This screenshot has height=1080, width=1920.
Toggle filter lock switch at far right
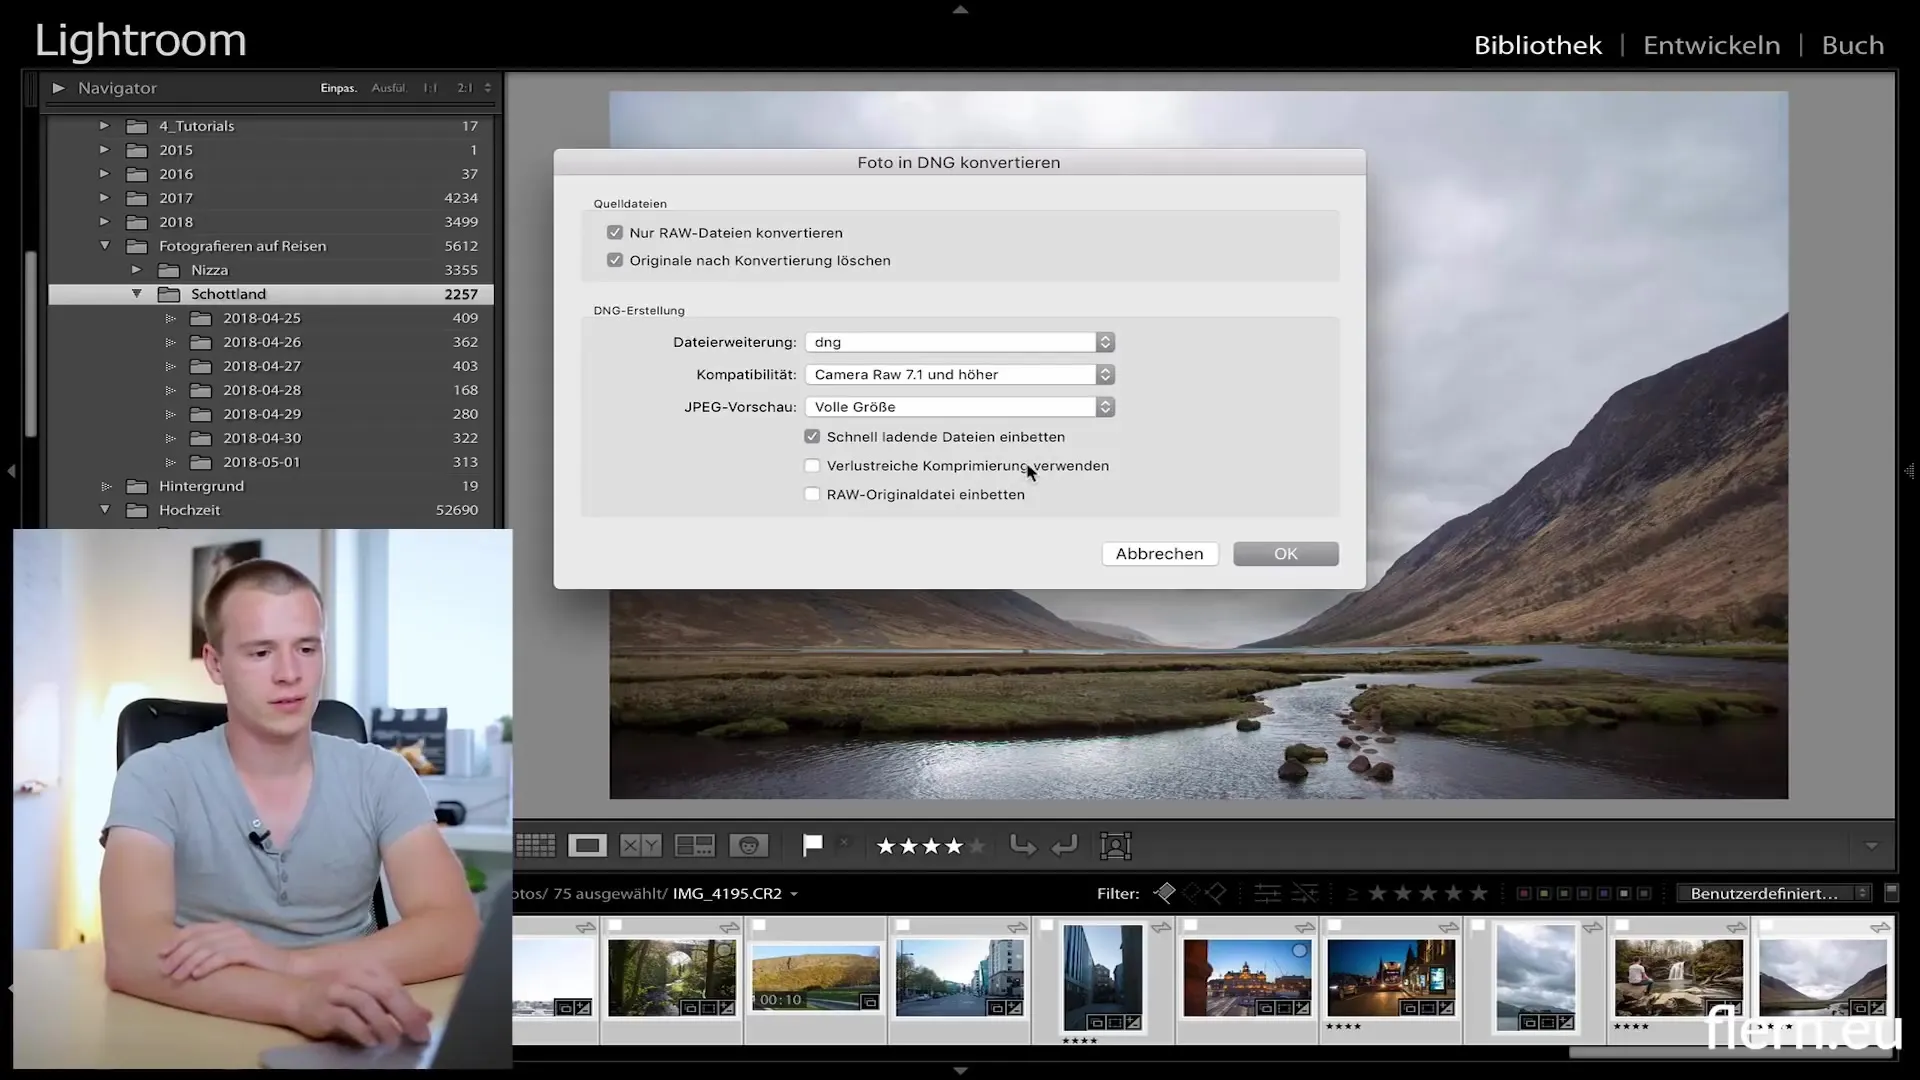pyautogui.click(x=1891, y=892)
